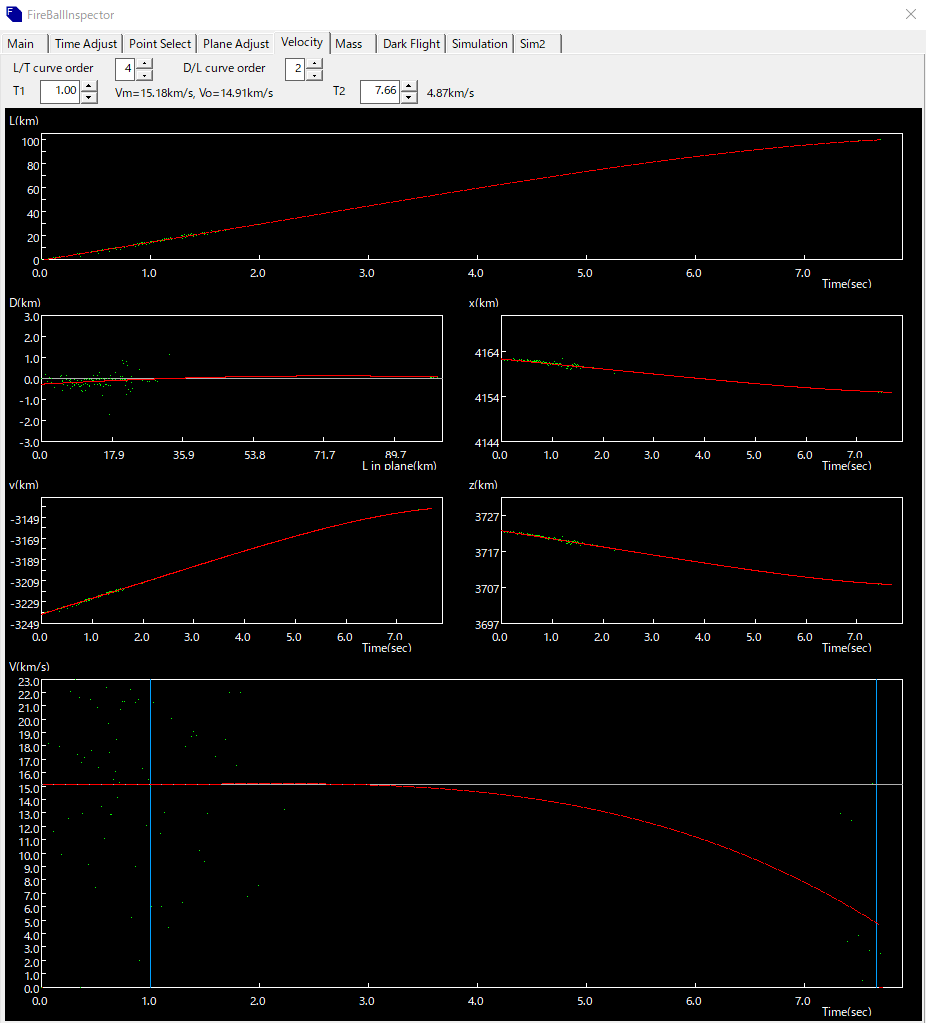926x1023 pixels.
Task: Click the FireBallInspector app icon in title bar
Action: [14, 14]
